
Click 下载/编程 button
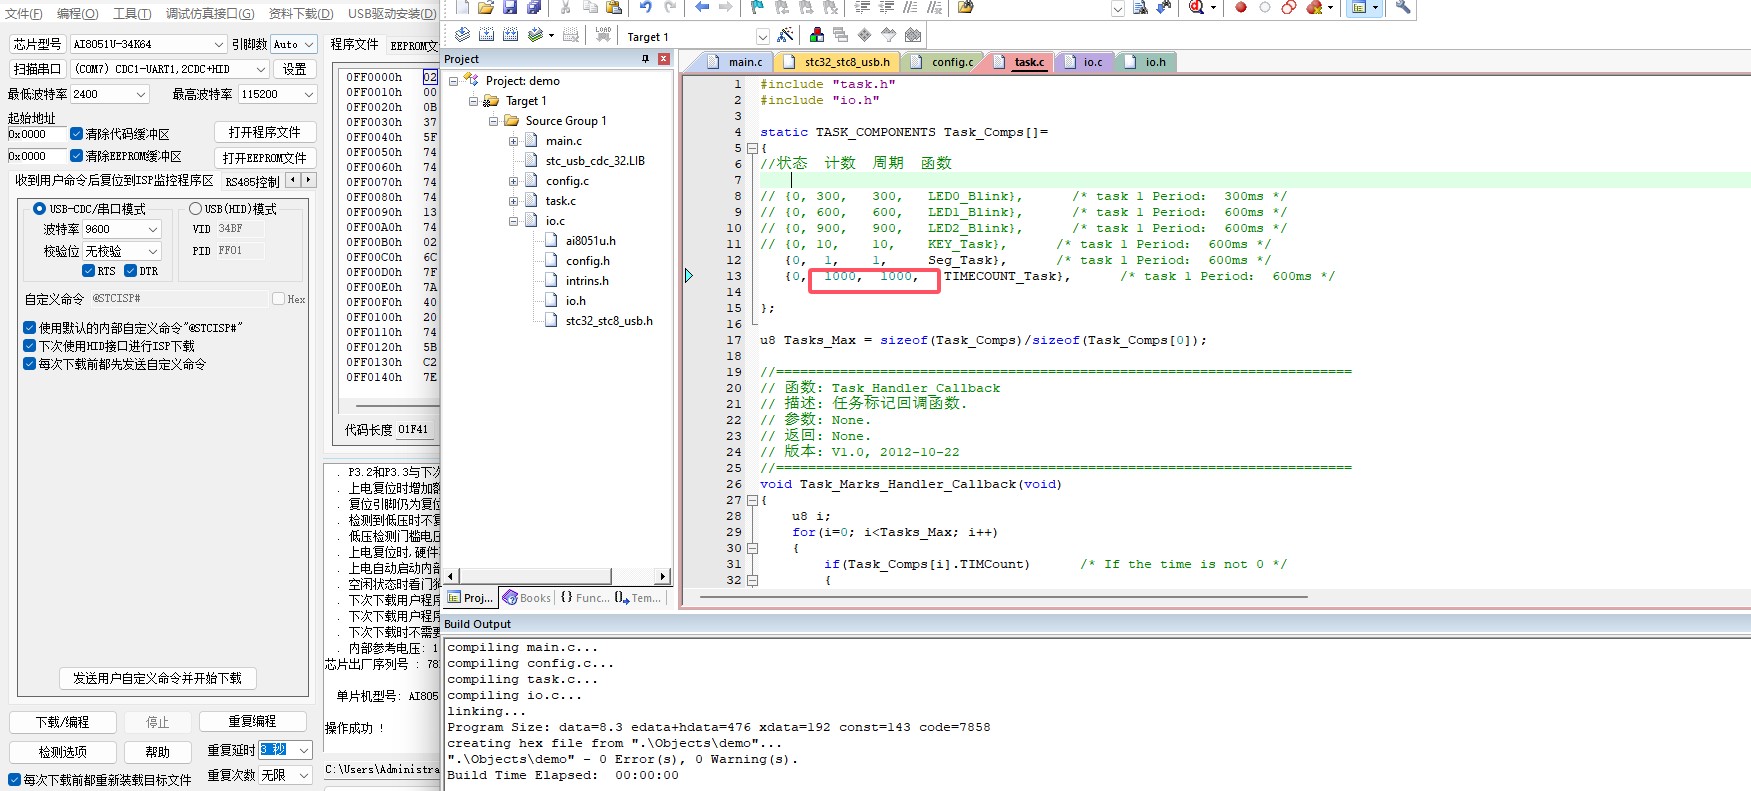63,722
